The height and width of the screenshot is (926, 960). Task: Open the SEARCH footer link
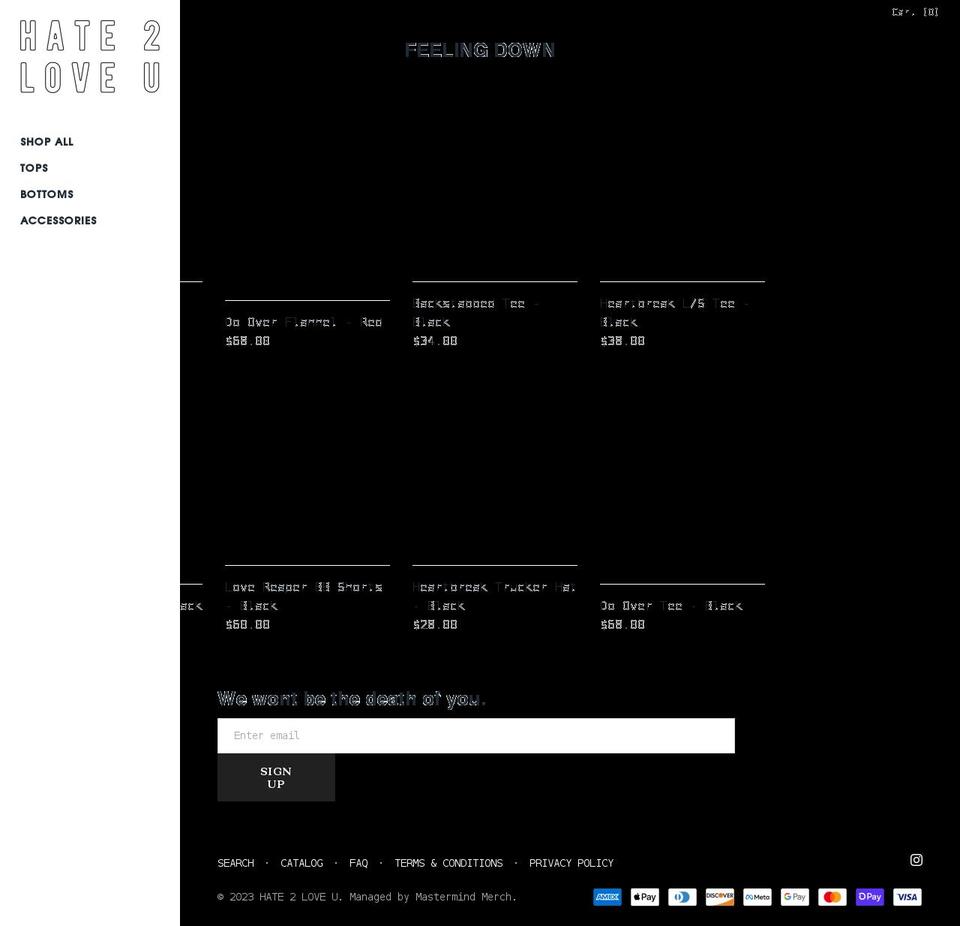[x=236, y=863]
